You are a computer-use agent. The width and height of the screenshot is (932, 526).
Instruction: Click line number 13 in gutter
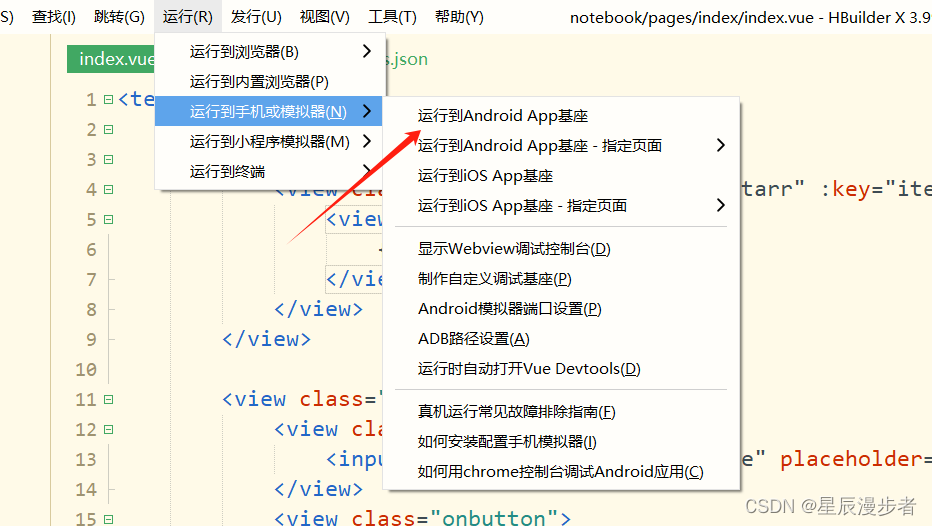point(86,459)
